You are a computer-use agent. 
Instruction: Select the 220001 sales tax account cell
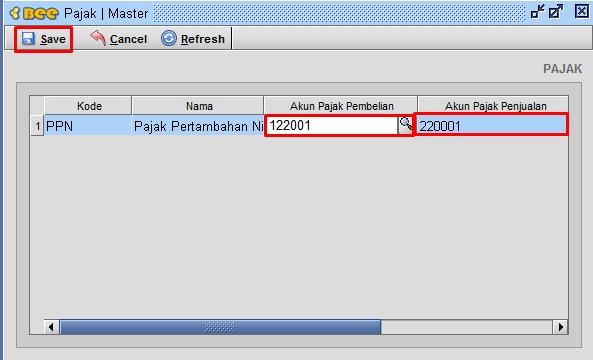pyautogui.click(x=492, y=125)
